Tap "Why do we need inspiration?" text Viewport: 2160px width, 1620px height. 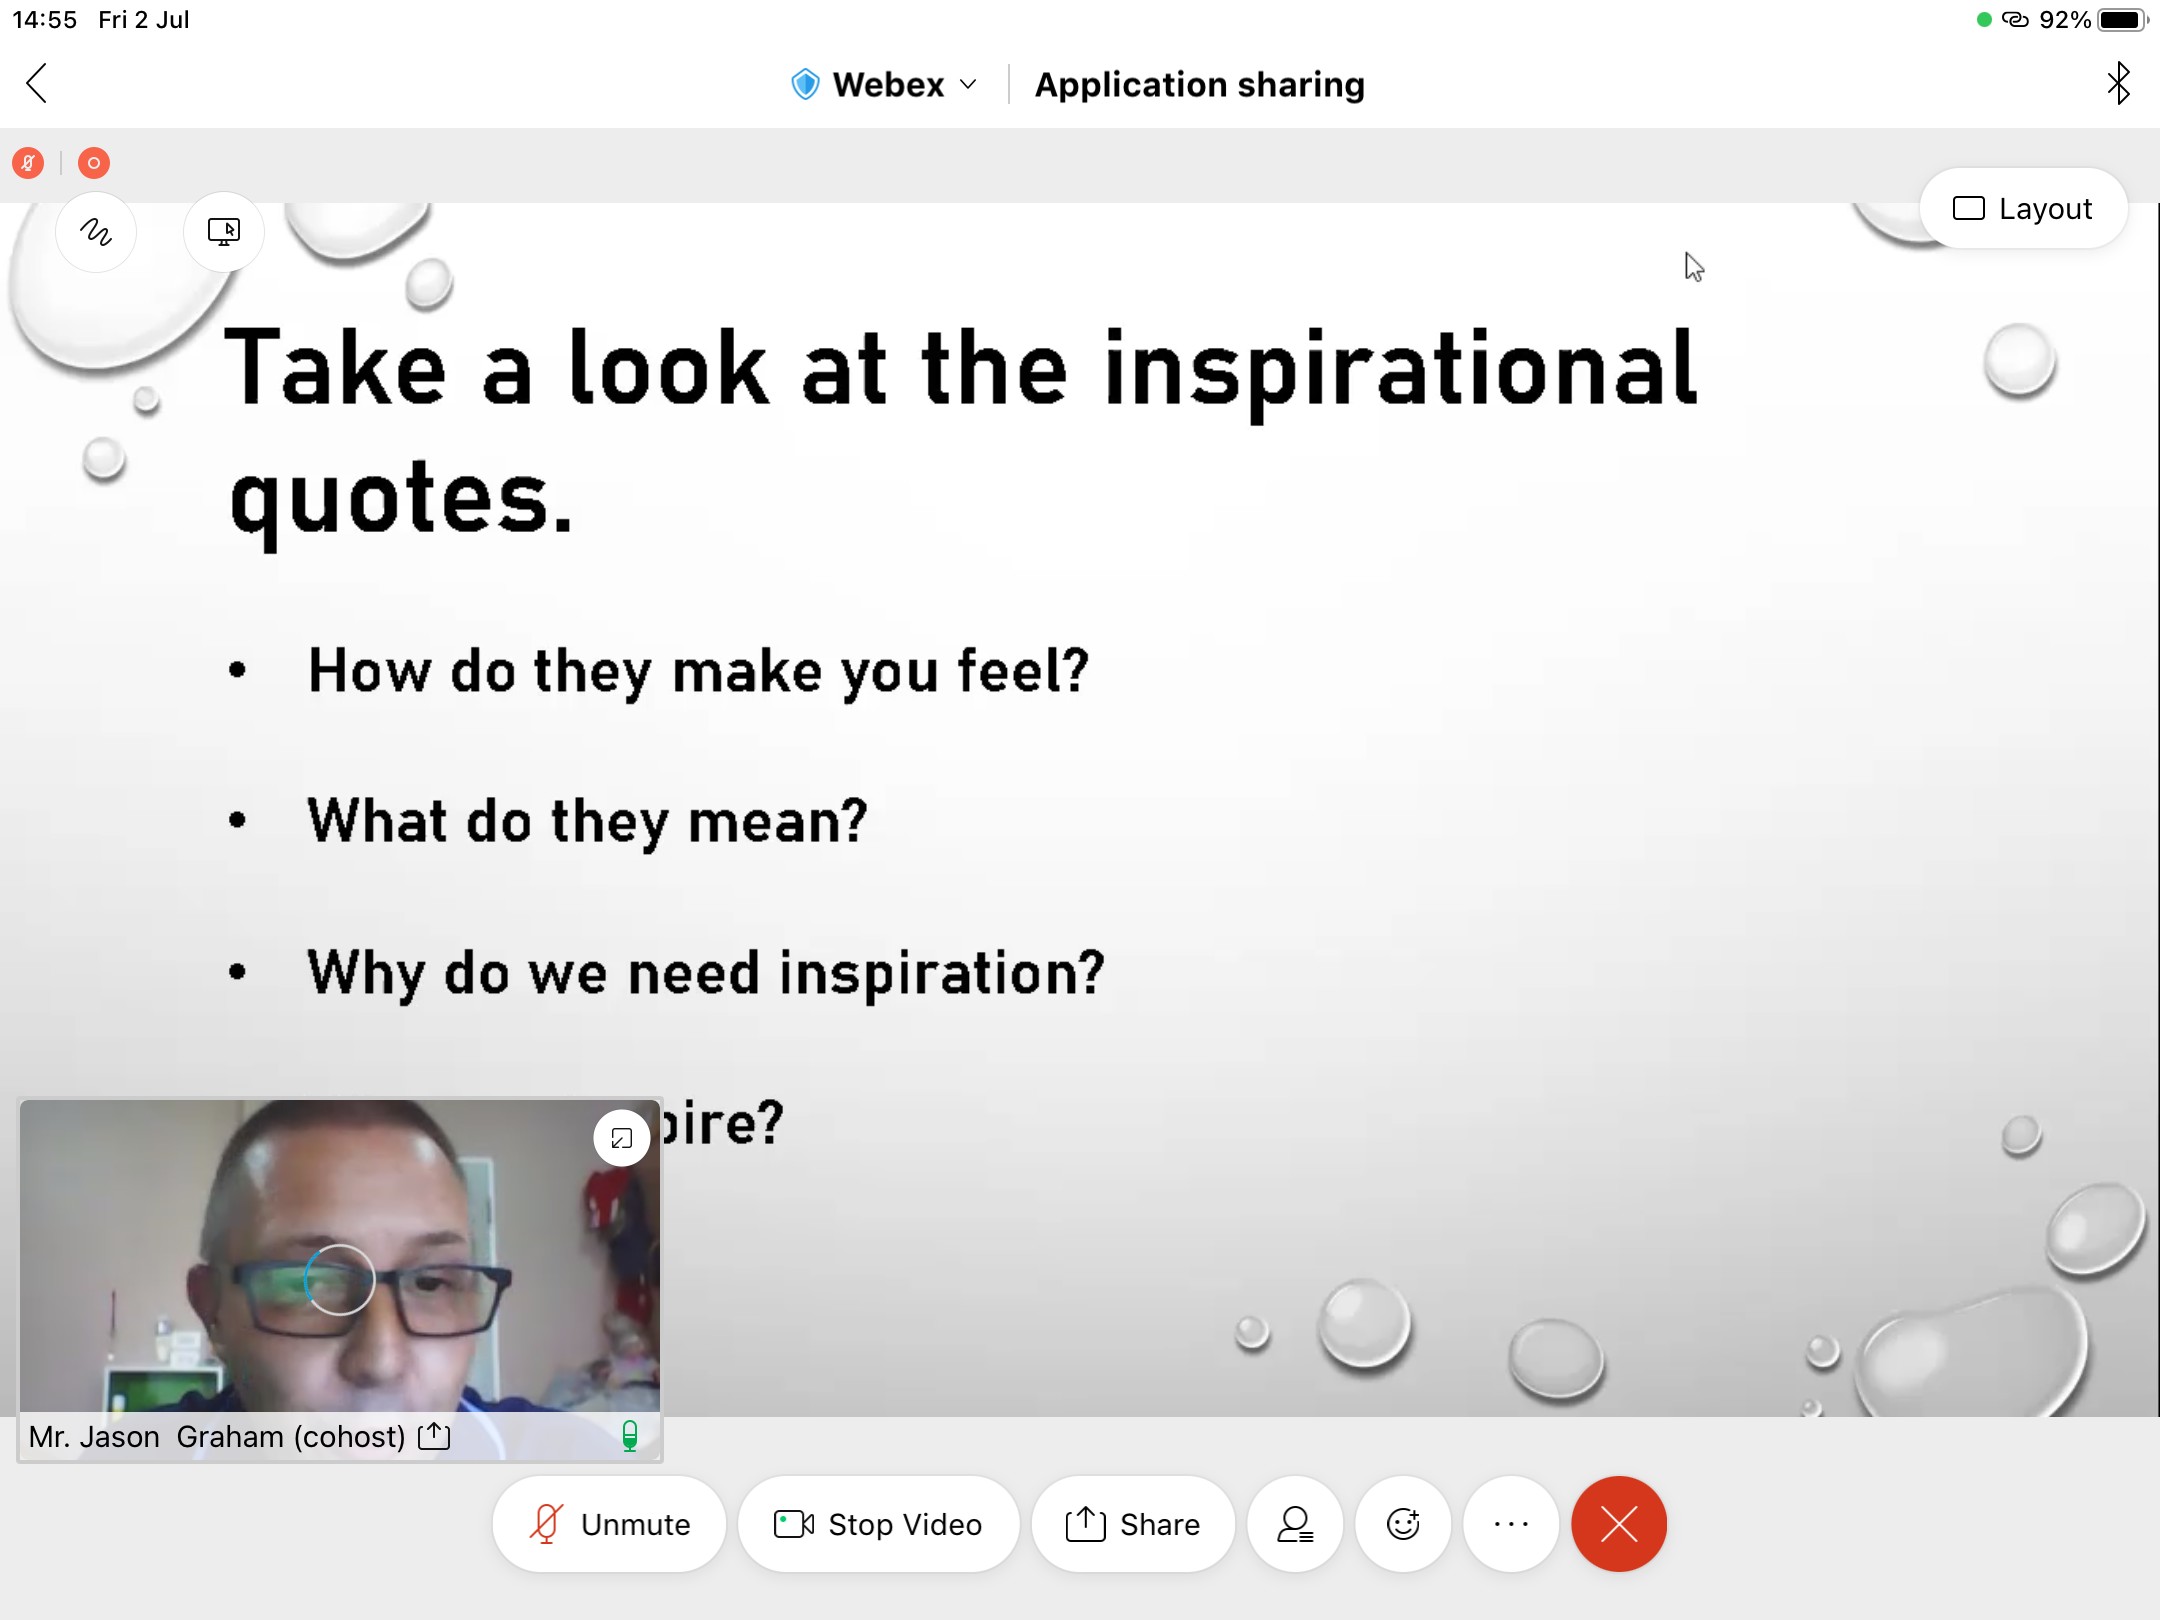tap(706, 973)
